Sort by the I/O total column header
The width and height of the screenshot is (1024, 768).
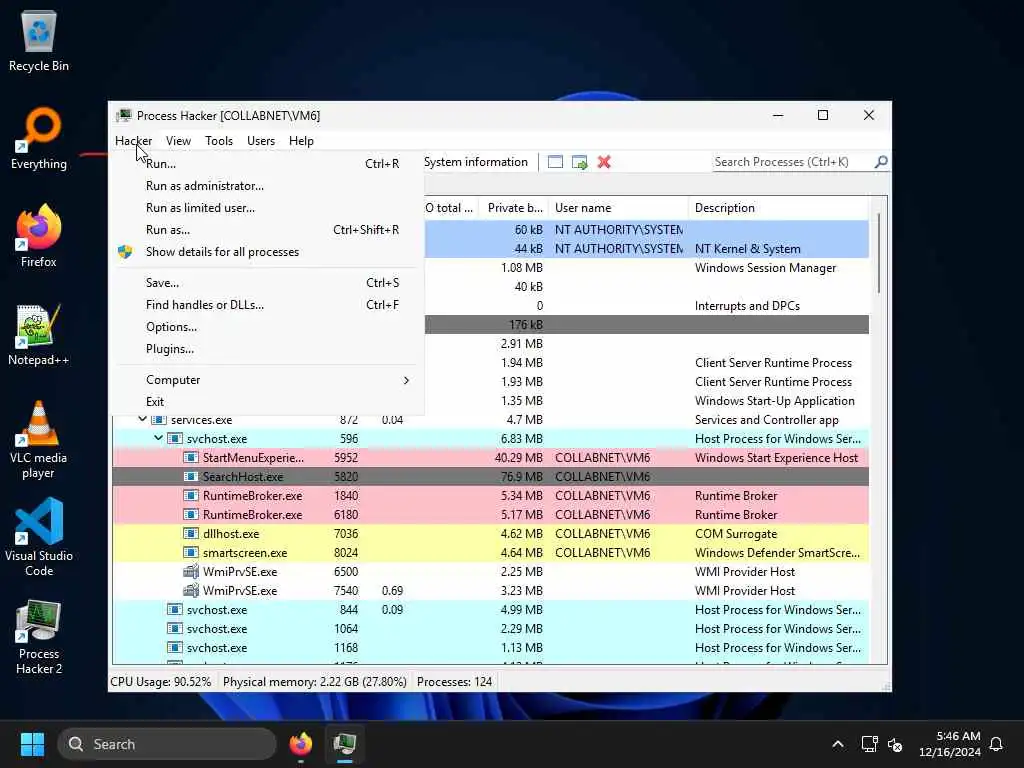click(x=451, y=208)
